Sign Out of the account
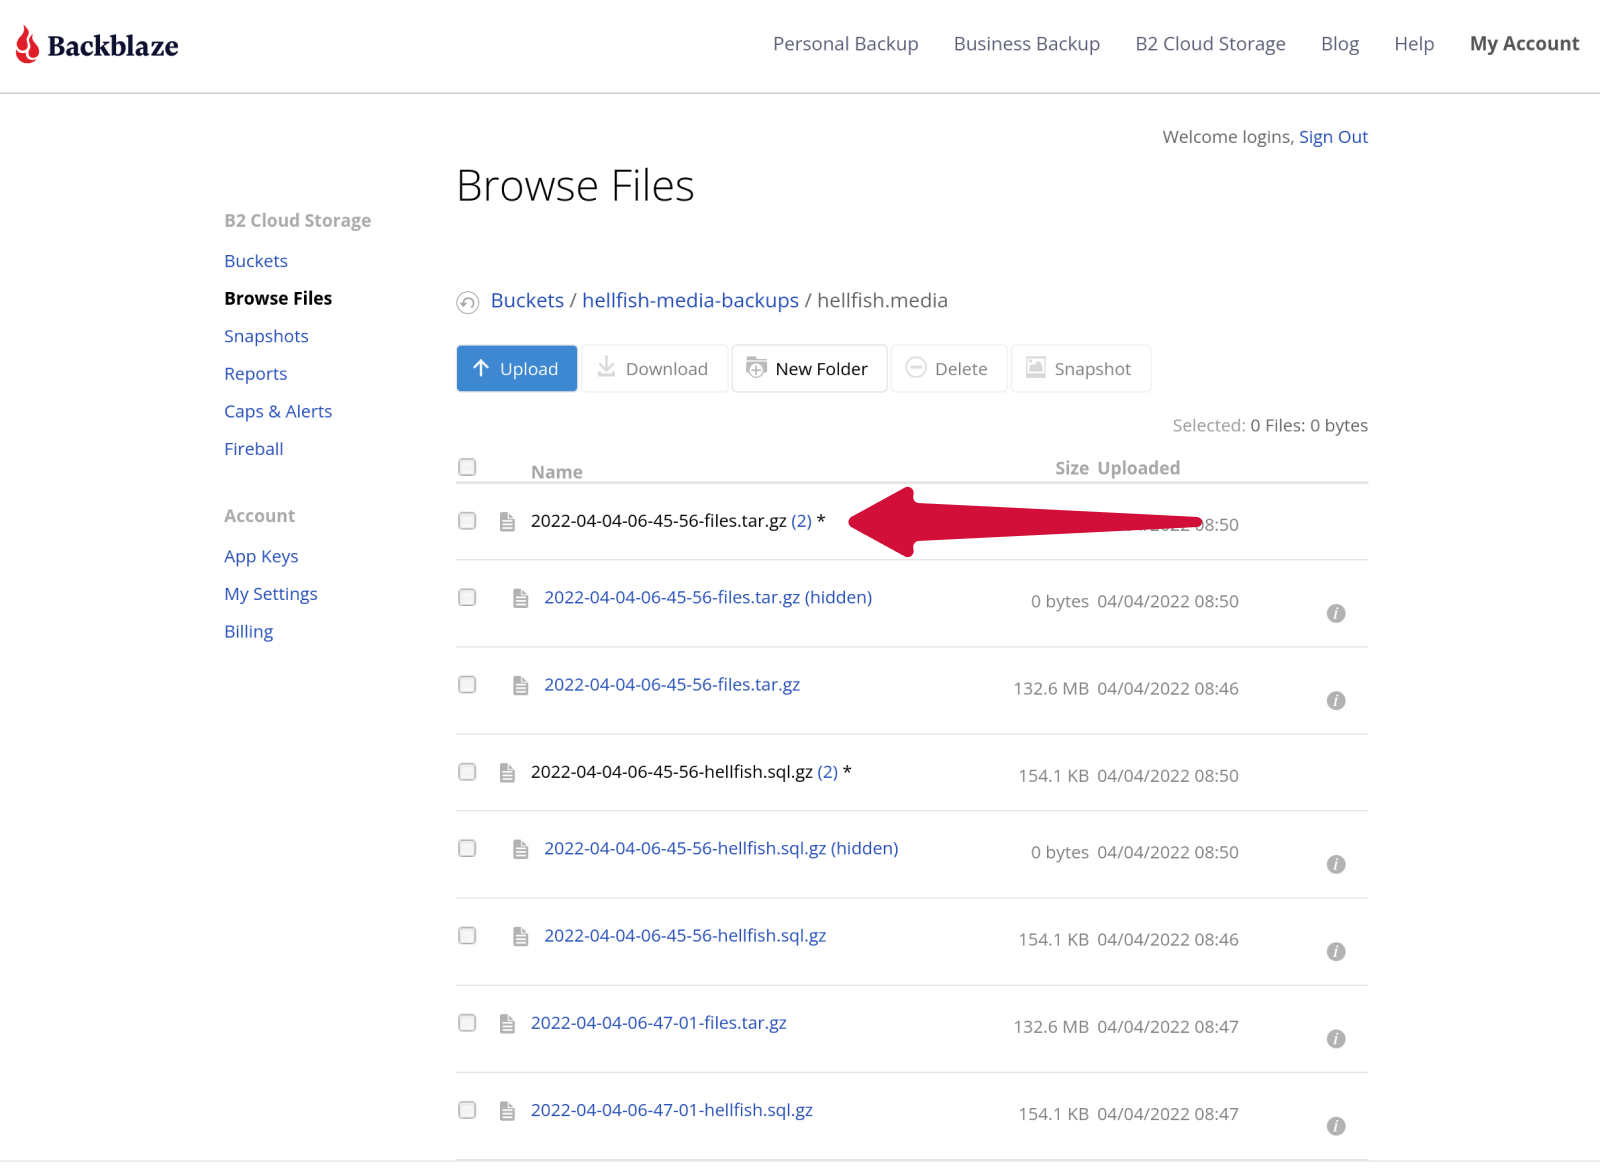The image size is (1600, 1170). [1333, 137]
